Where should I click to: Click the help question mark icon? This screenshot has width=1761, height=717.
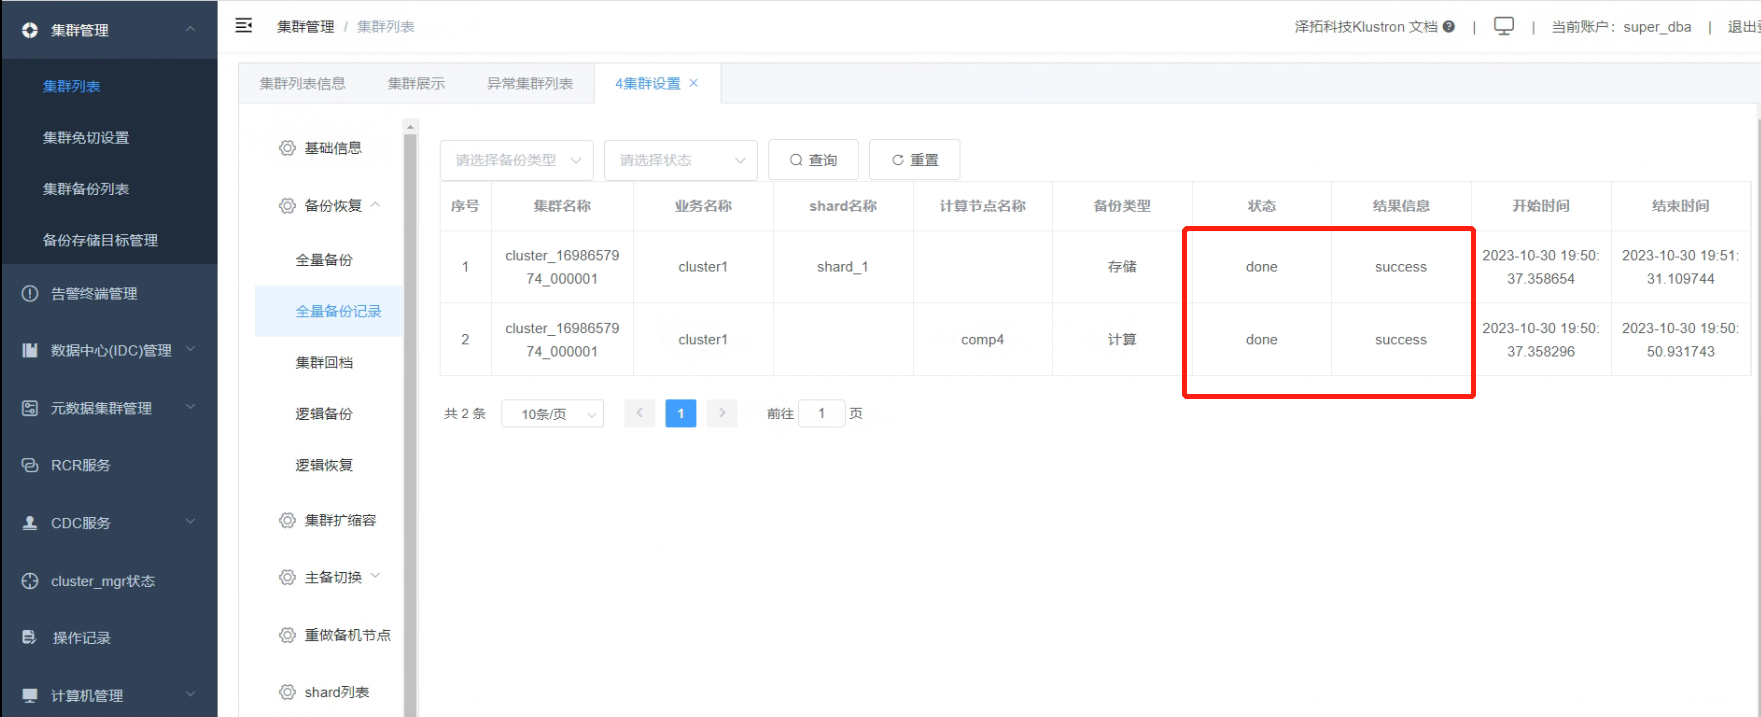tap(1448, 27)
